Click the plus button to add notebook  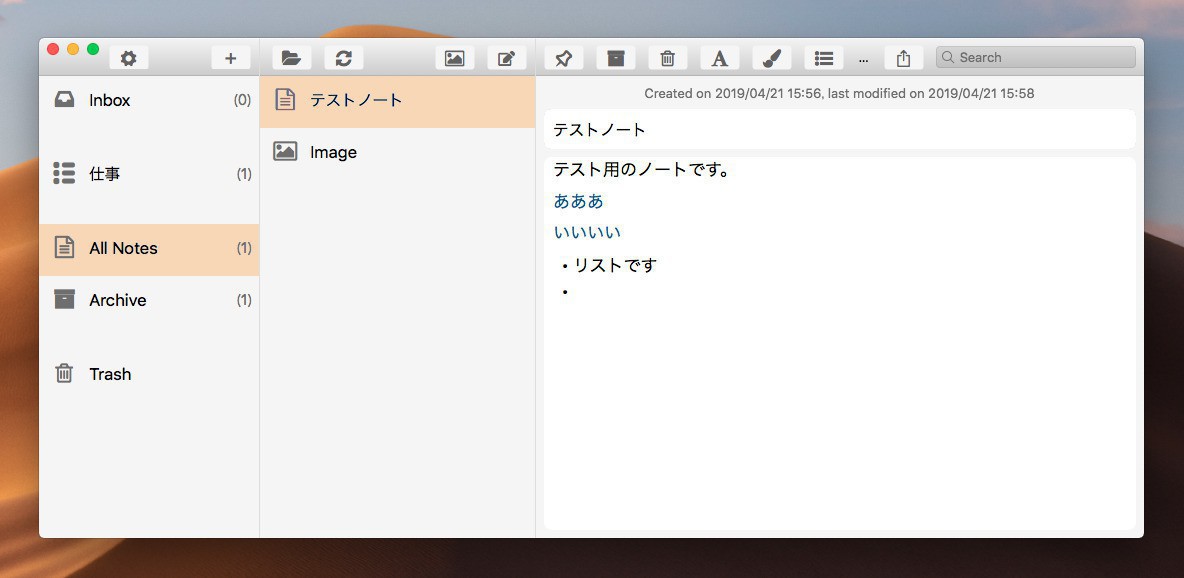pyautogui.click(x=231, y=58)
